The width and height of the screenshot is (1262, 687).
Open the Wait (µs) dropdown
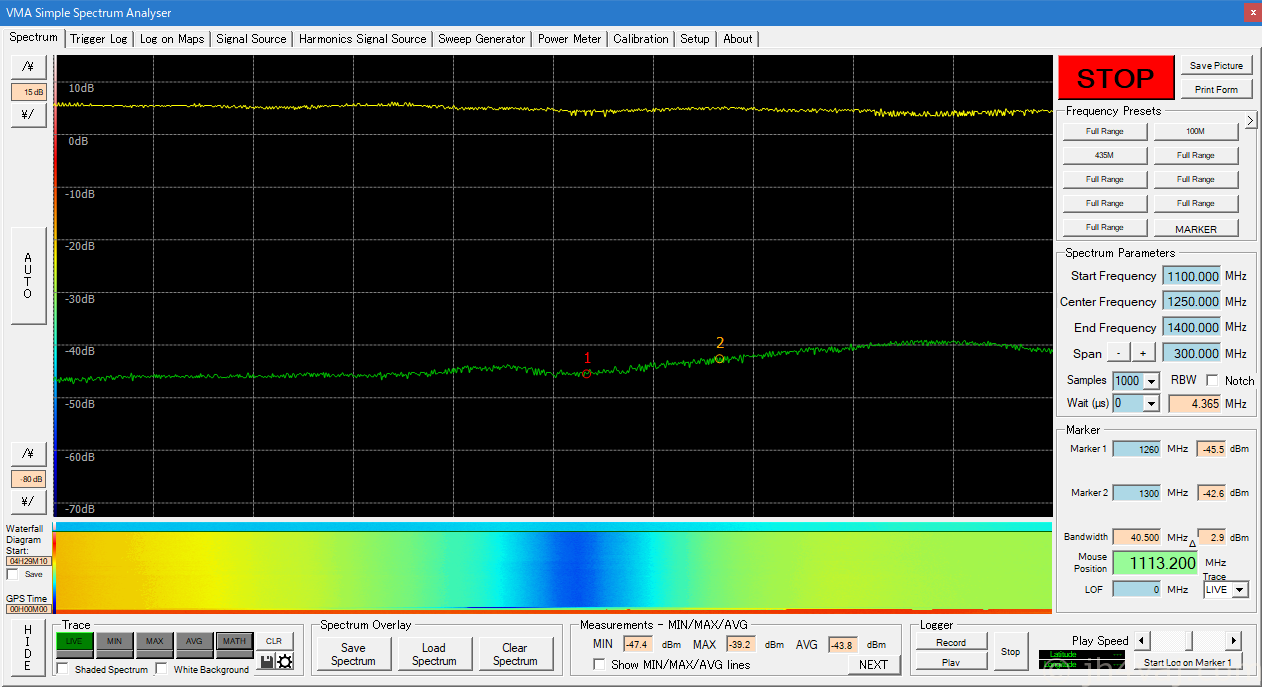click(x=1151, y=403)
